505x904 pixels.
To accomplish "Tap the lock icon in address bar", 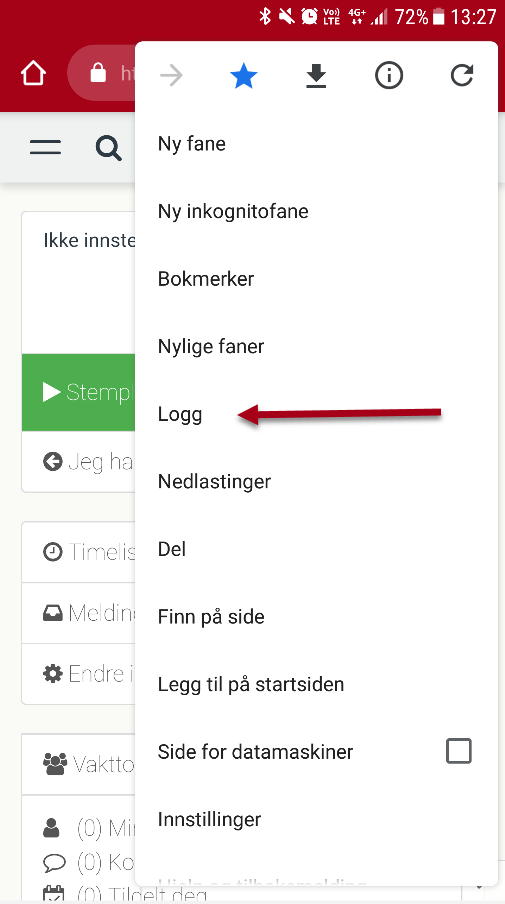I will point(98,73).
